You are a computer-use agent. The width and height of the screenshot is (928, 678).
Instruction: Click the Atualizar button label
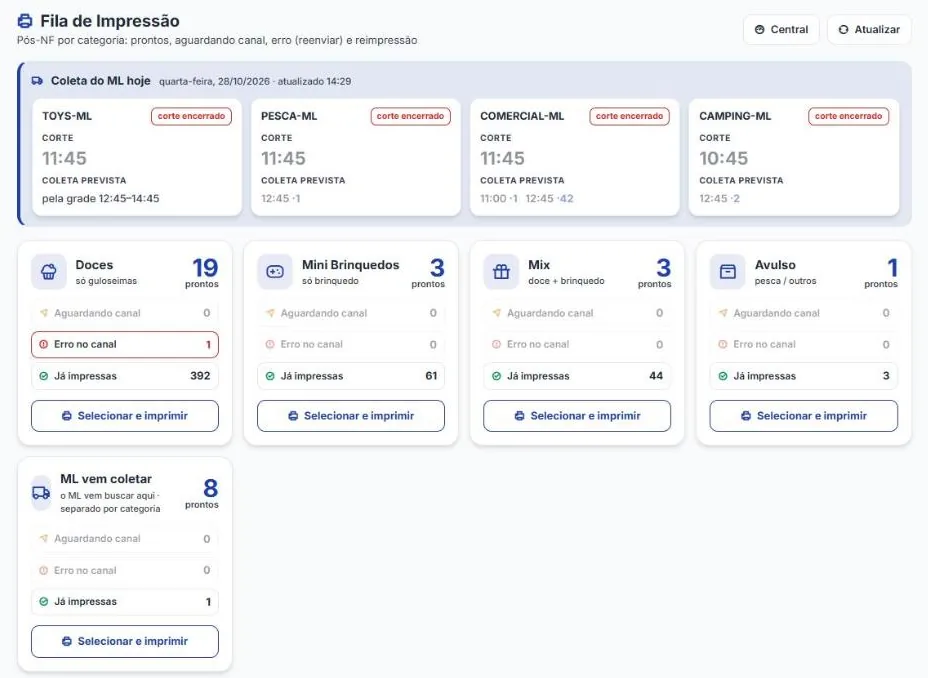point(877,30)
